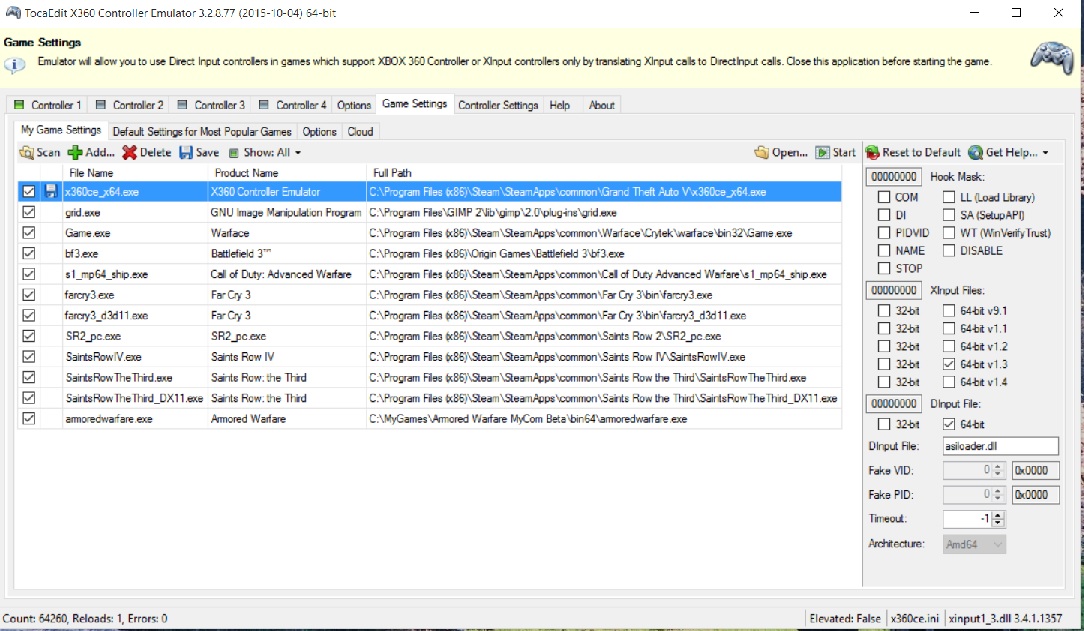Open Default Settings for Most Popular Games tab
Image resolution: width=1084 pixels, height=631 pixels.
tap(202, 131)
